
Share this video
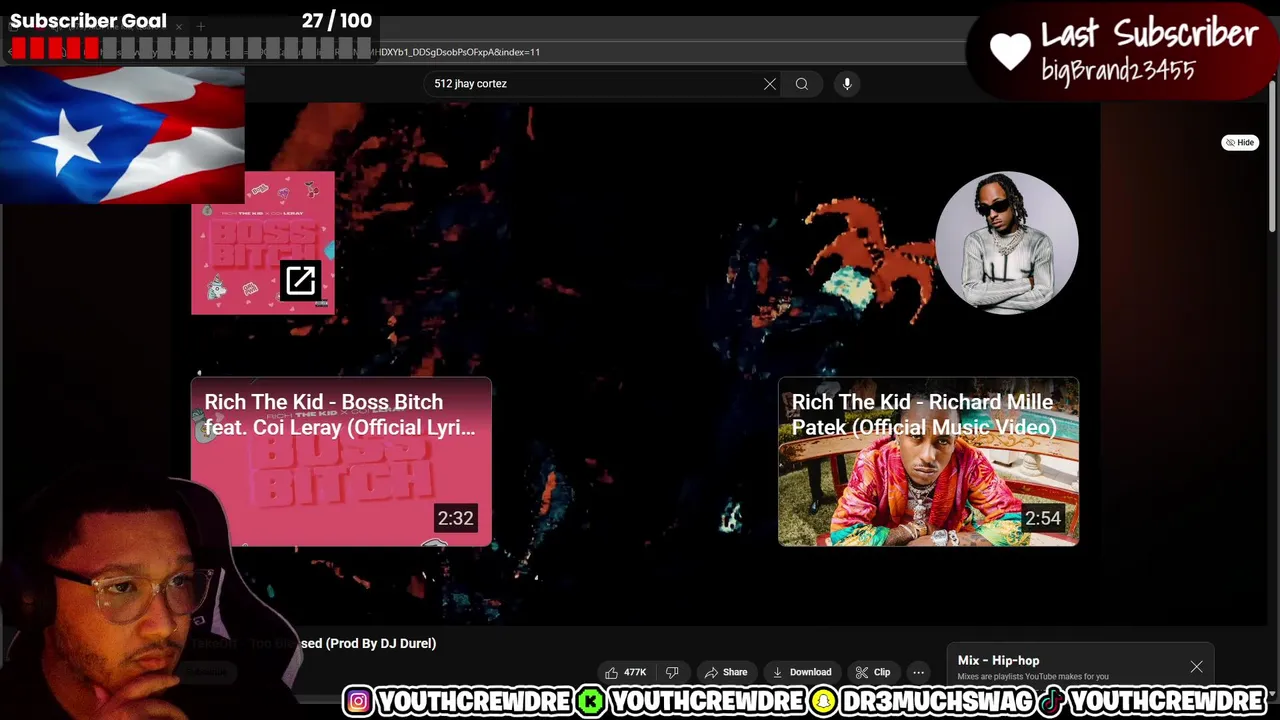[x=726, y=672]
